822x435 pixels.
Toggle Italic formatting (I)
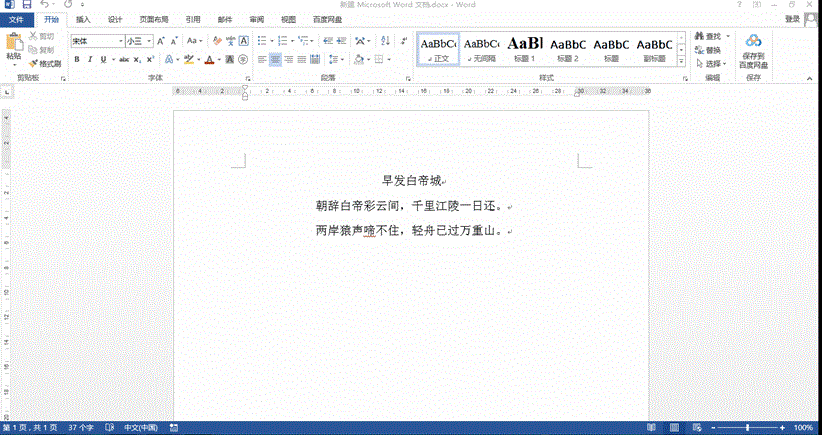point(90,60)
